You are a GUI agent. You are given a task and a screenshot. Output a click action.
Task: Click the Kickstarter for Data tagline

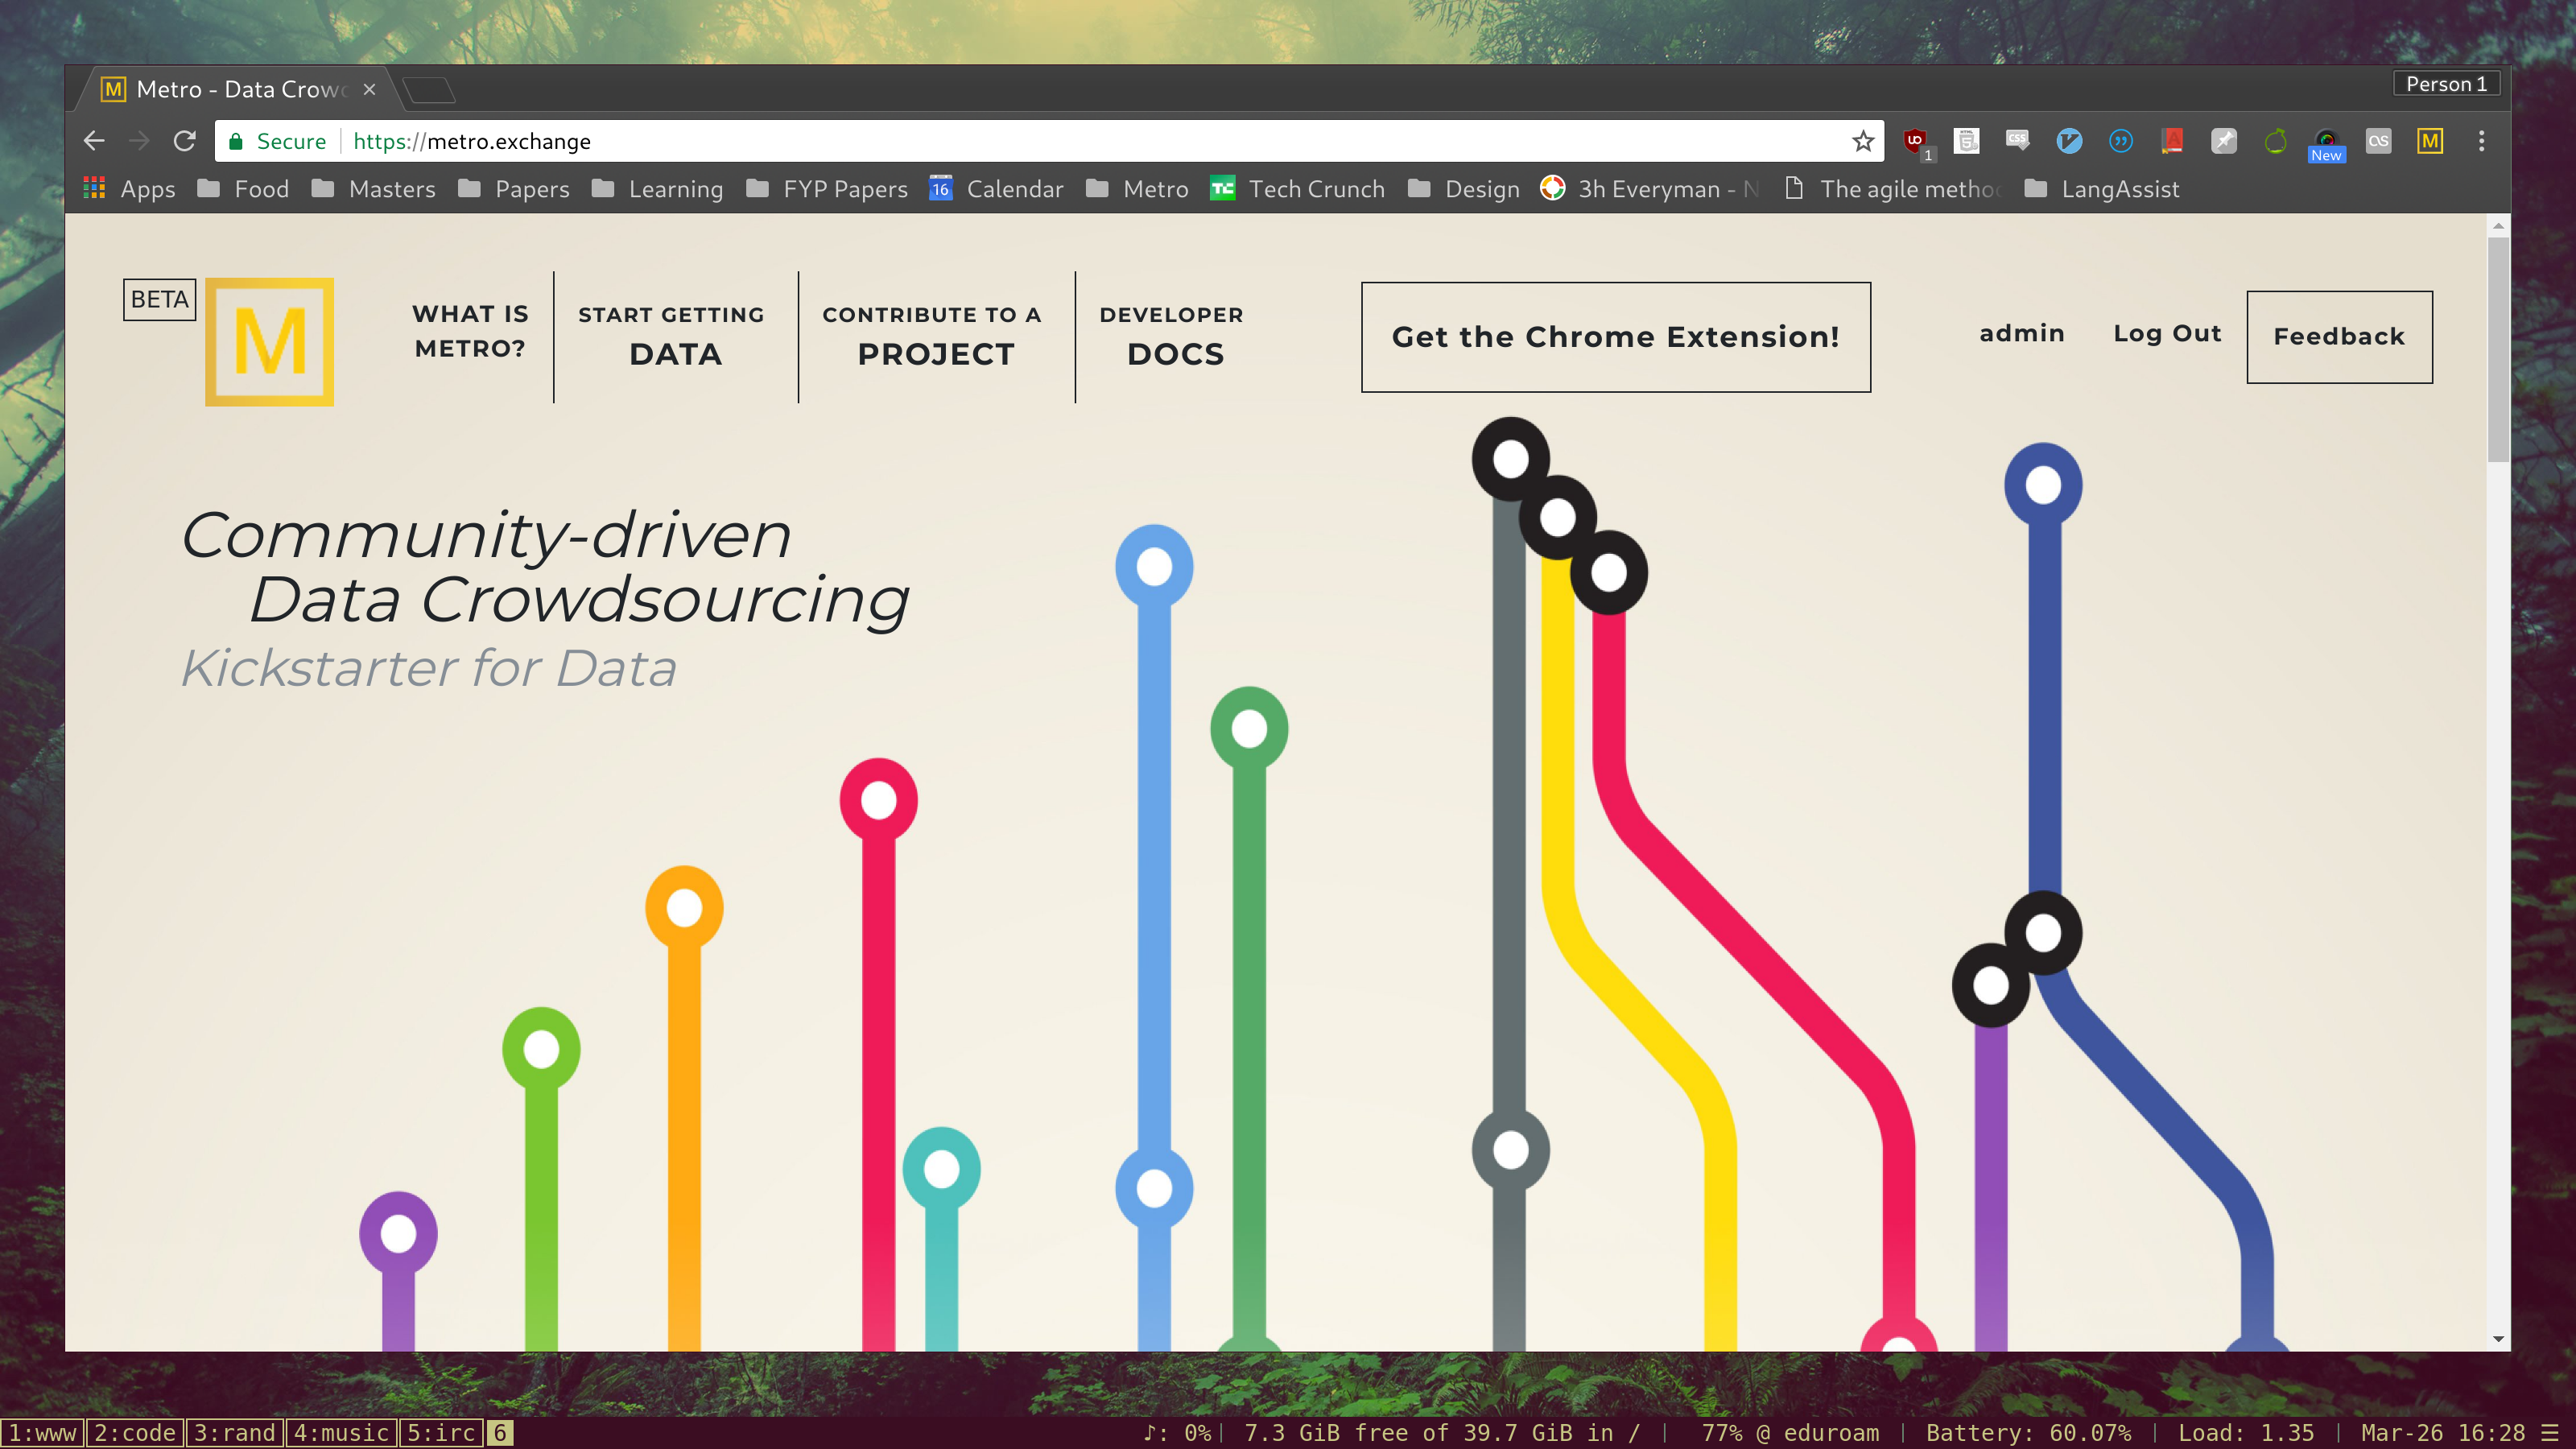[x=428, y=668]
